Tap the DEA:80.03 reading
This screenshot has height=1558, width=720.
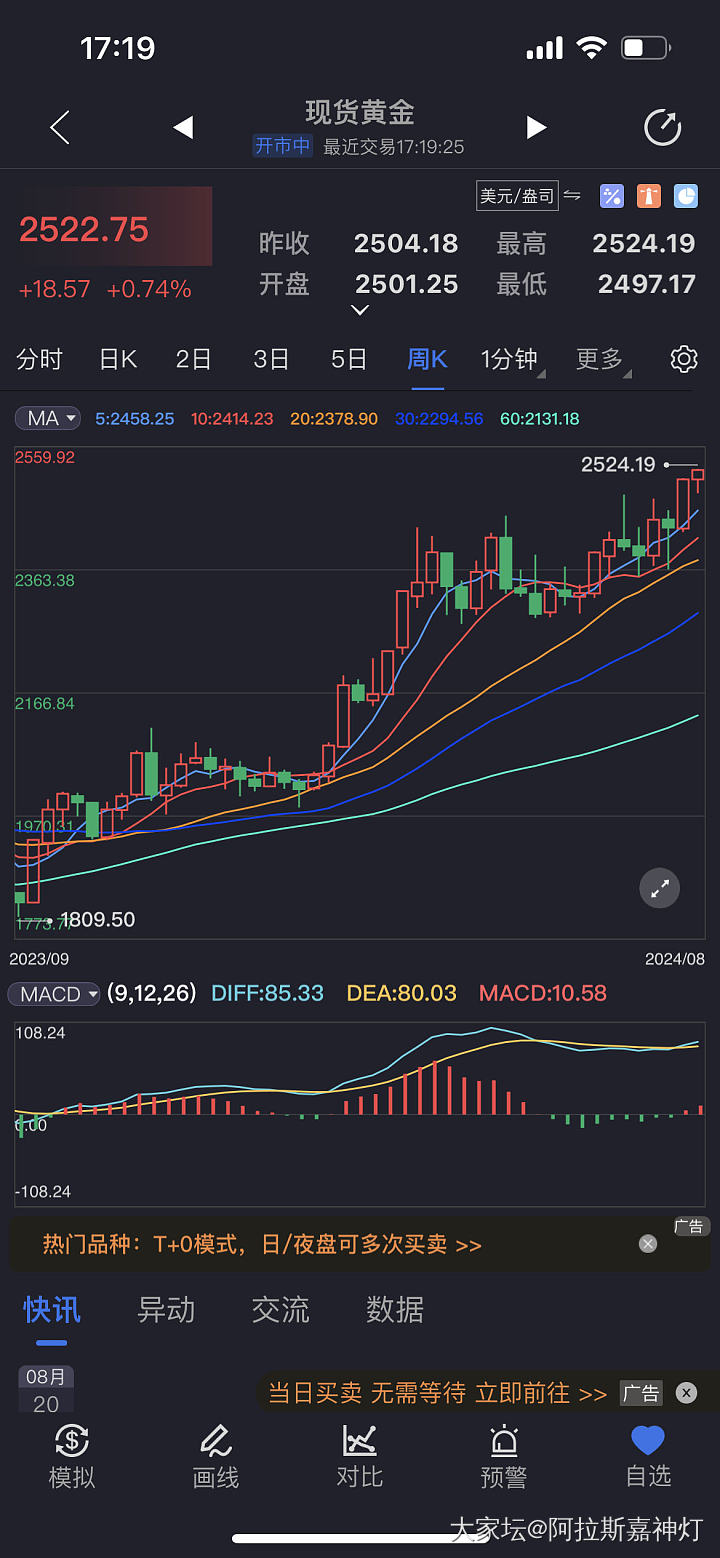click(x=401, y=993)
